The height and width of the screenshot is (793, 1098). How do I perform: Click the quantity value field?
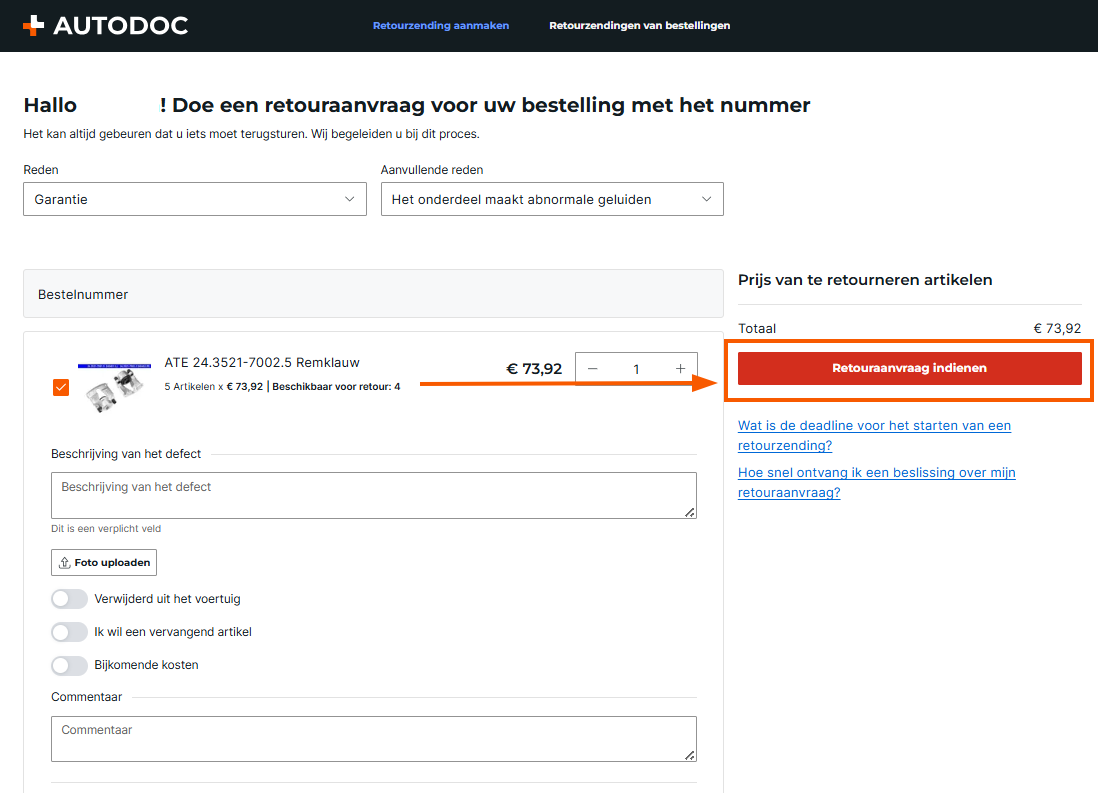pos(636,369)
